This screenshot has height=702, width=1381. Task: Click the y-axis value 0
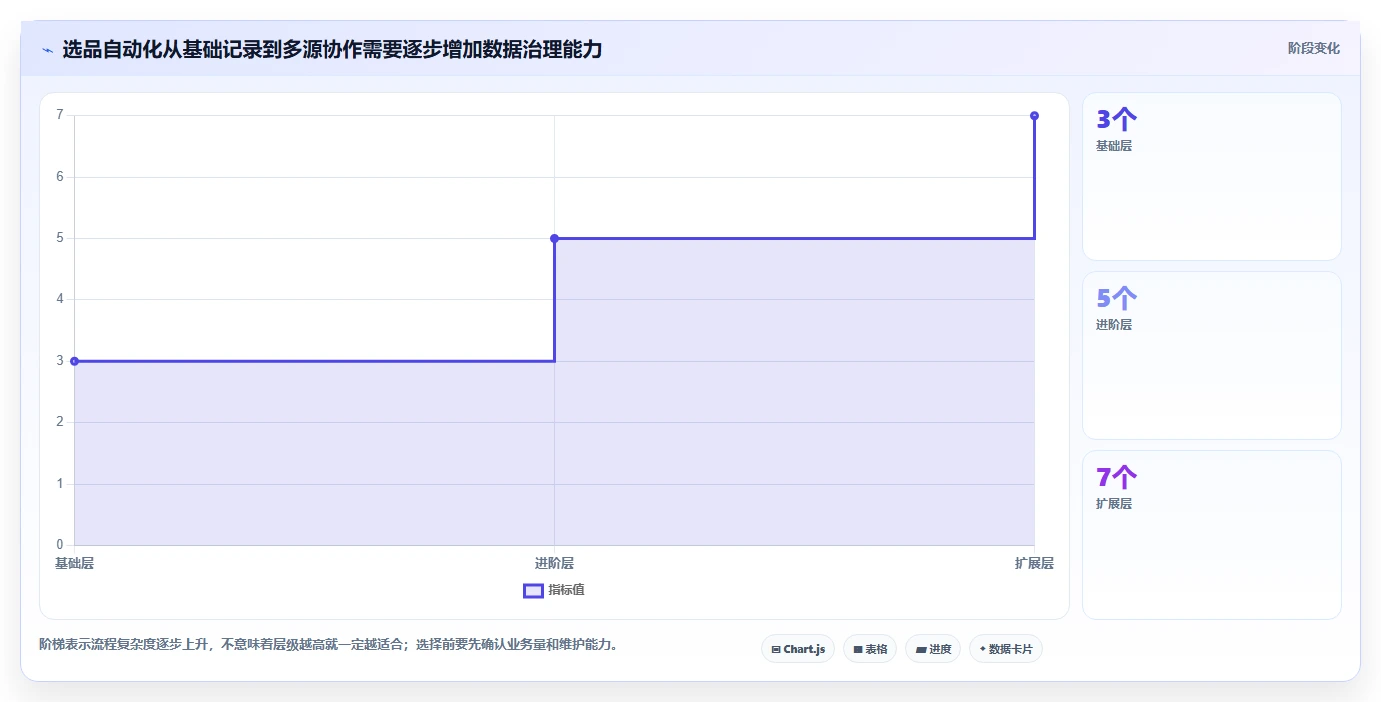point(60,545)
